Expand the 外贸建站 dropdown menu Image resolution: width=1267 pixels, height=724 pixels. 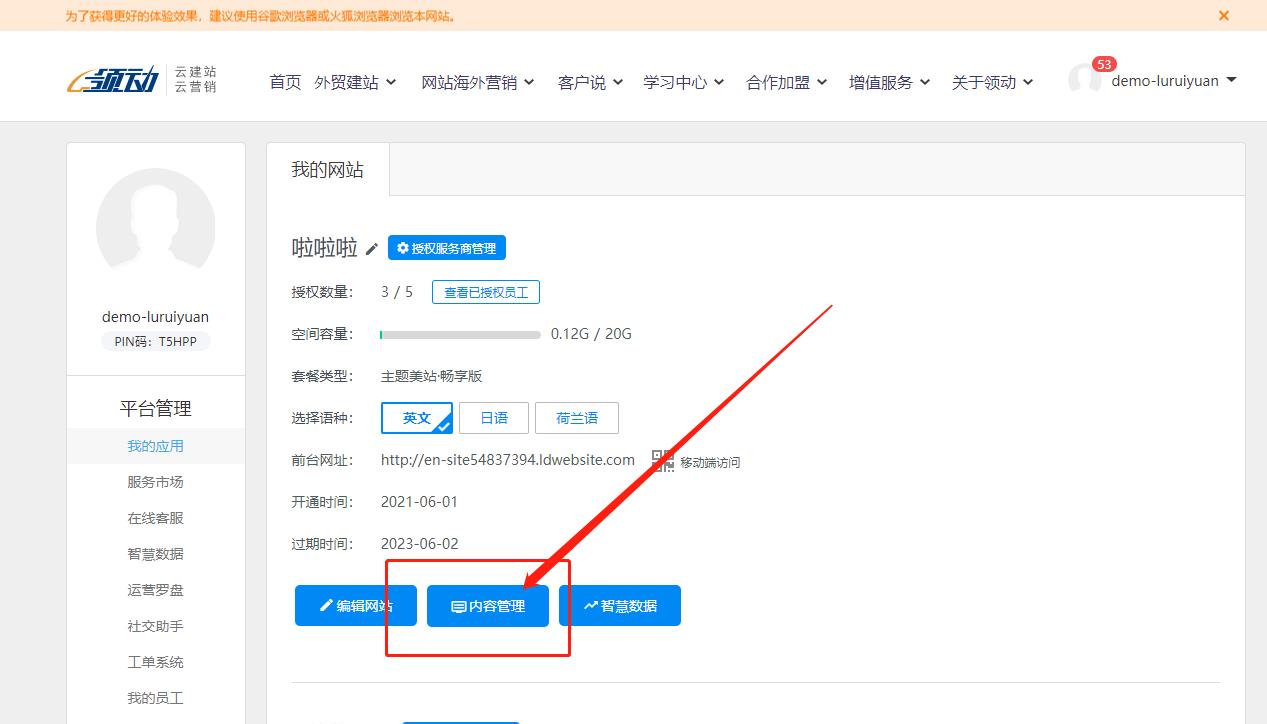point(355,82)
